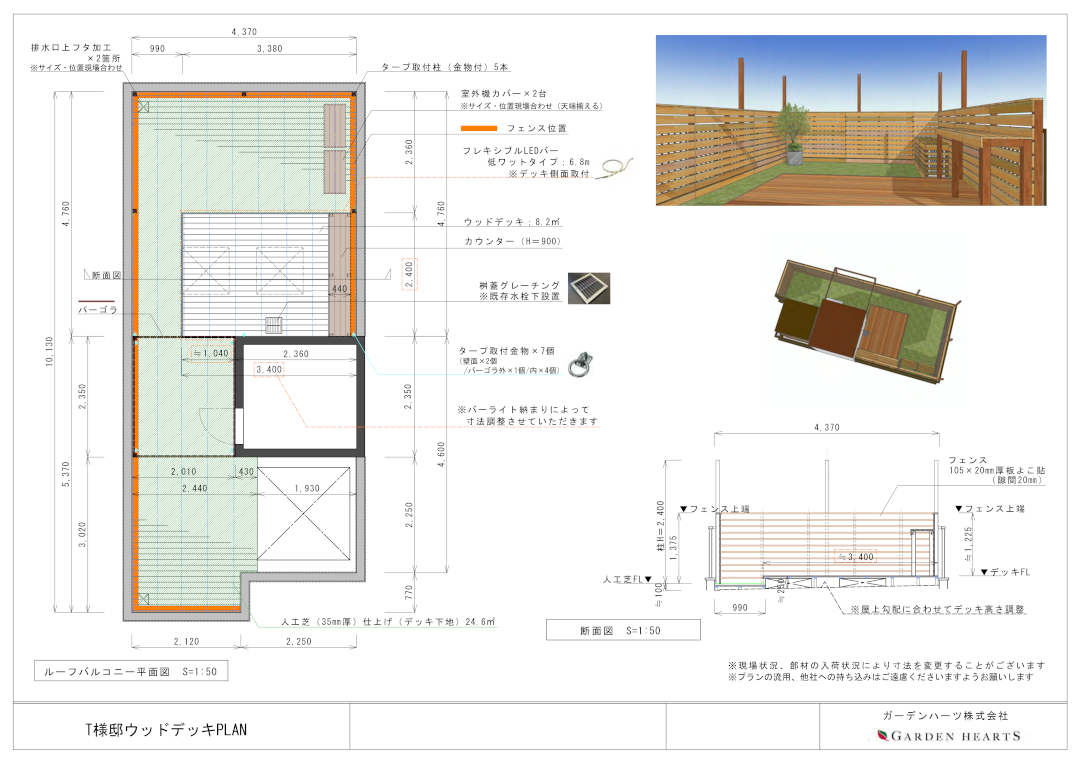
Task: Click the 'パーゴラ' legend label
Action: [x=97, y=311]
